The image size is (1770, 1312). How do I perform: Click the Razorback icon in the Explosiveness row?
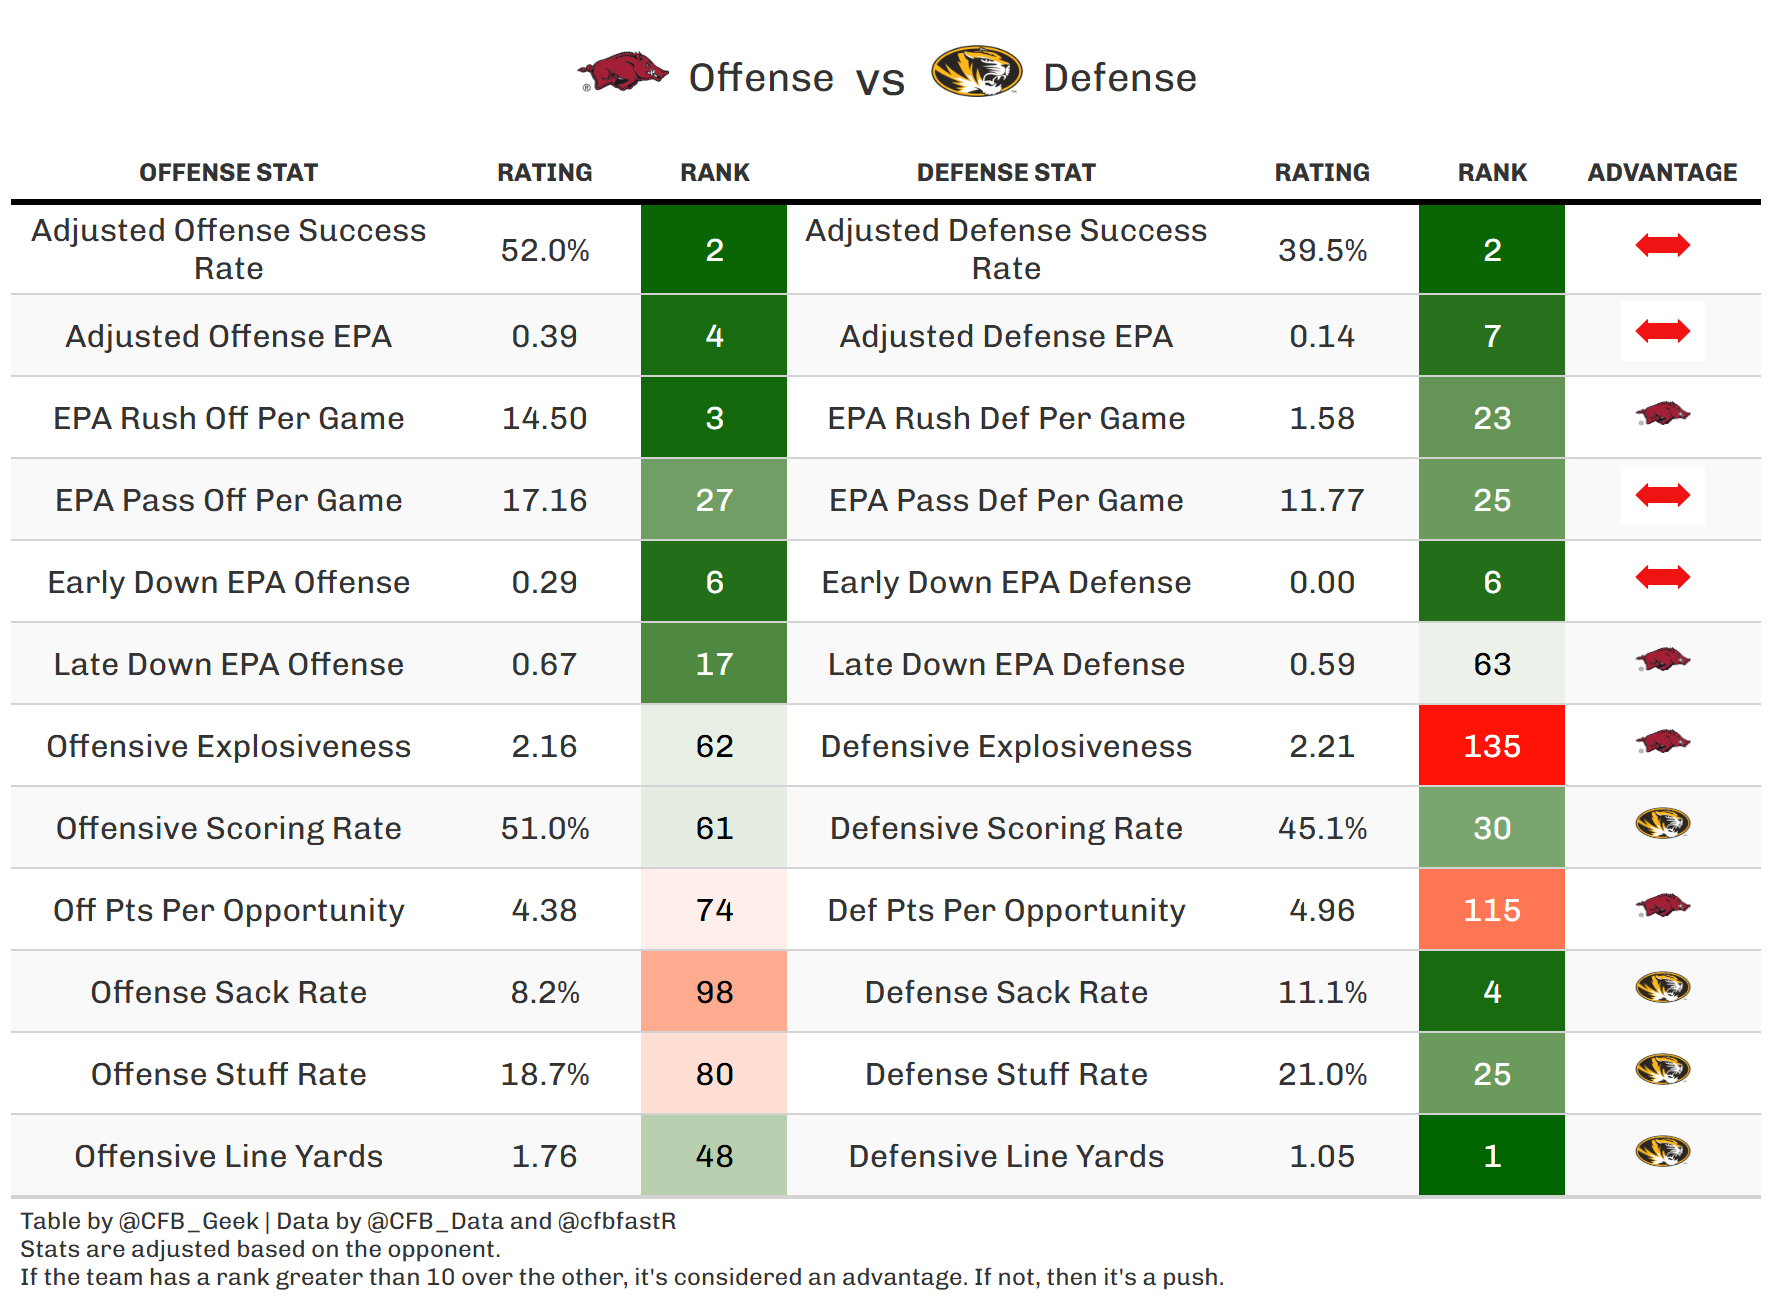pyautogui.click(x=1662, y=742)
